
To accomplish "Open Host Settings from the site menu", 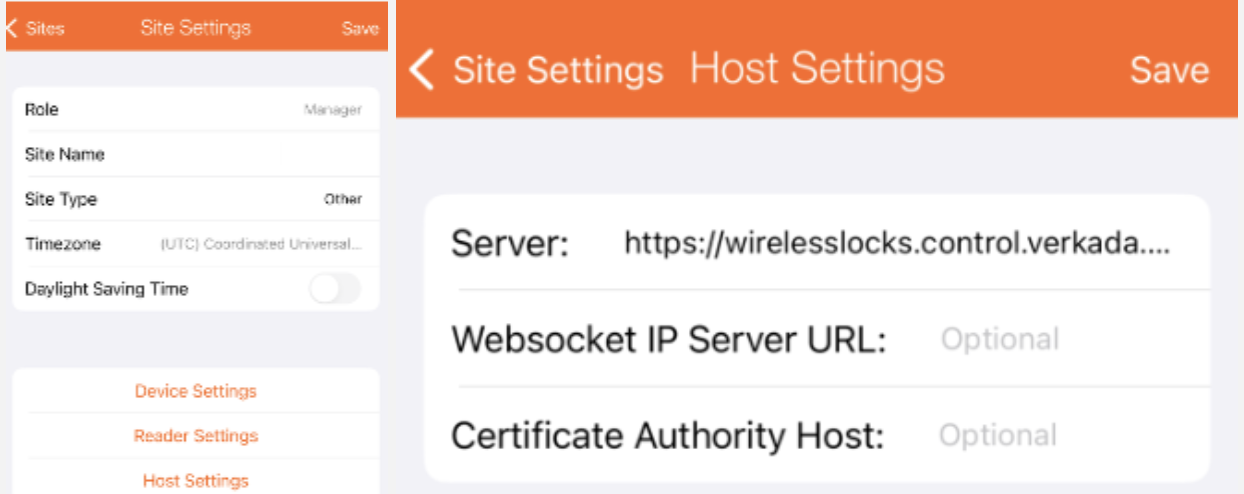I will (196, 481).
